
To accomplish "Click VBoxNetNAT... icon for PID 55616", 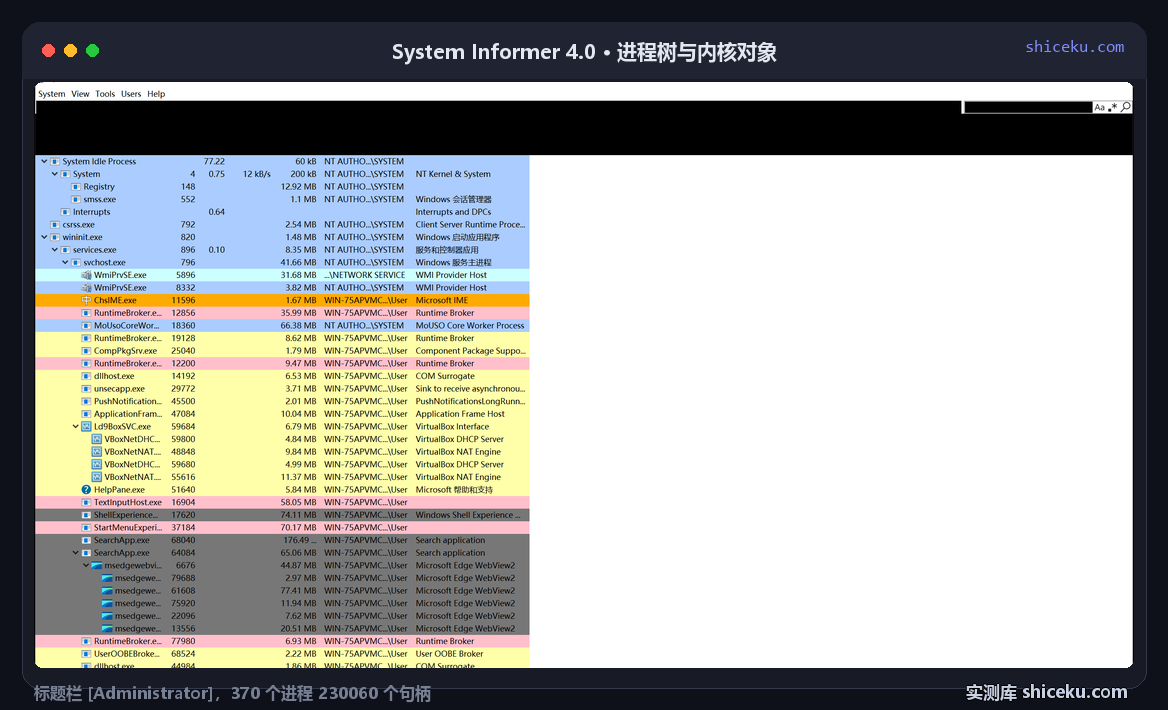I will tap(97, 478).
